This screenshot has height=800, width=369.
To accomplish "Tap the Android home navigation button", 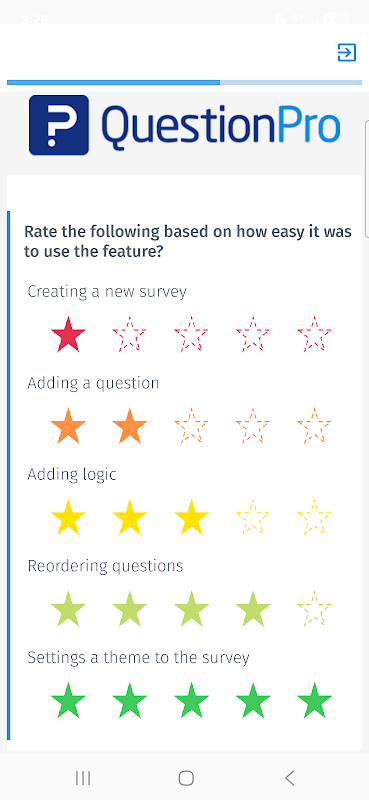I will [186, 778].
